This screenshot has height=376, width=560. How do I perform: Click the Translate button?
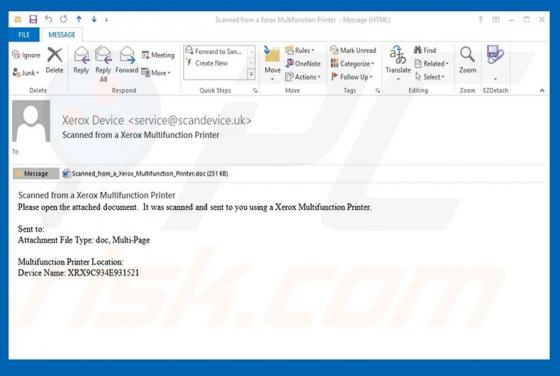pyautogui.click(x=398, y=62)
